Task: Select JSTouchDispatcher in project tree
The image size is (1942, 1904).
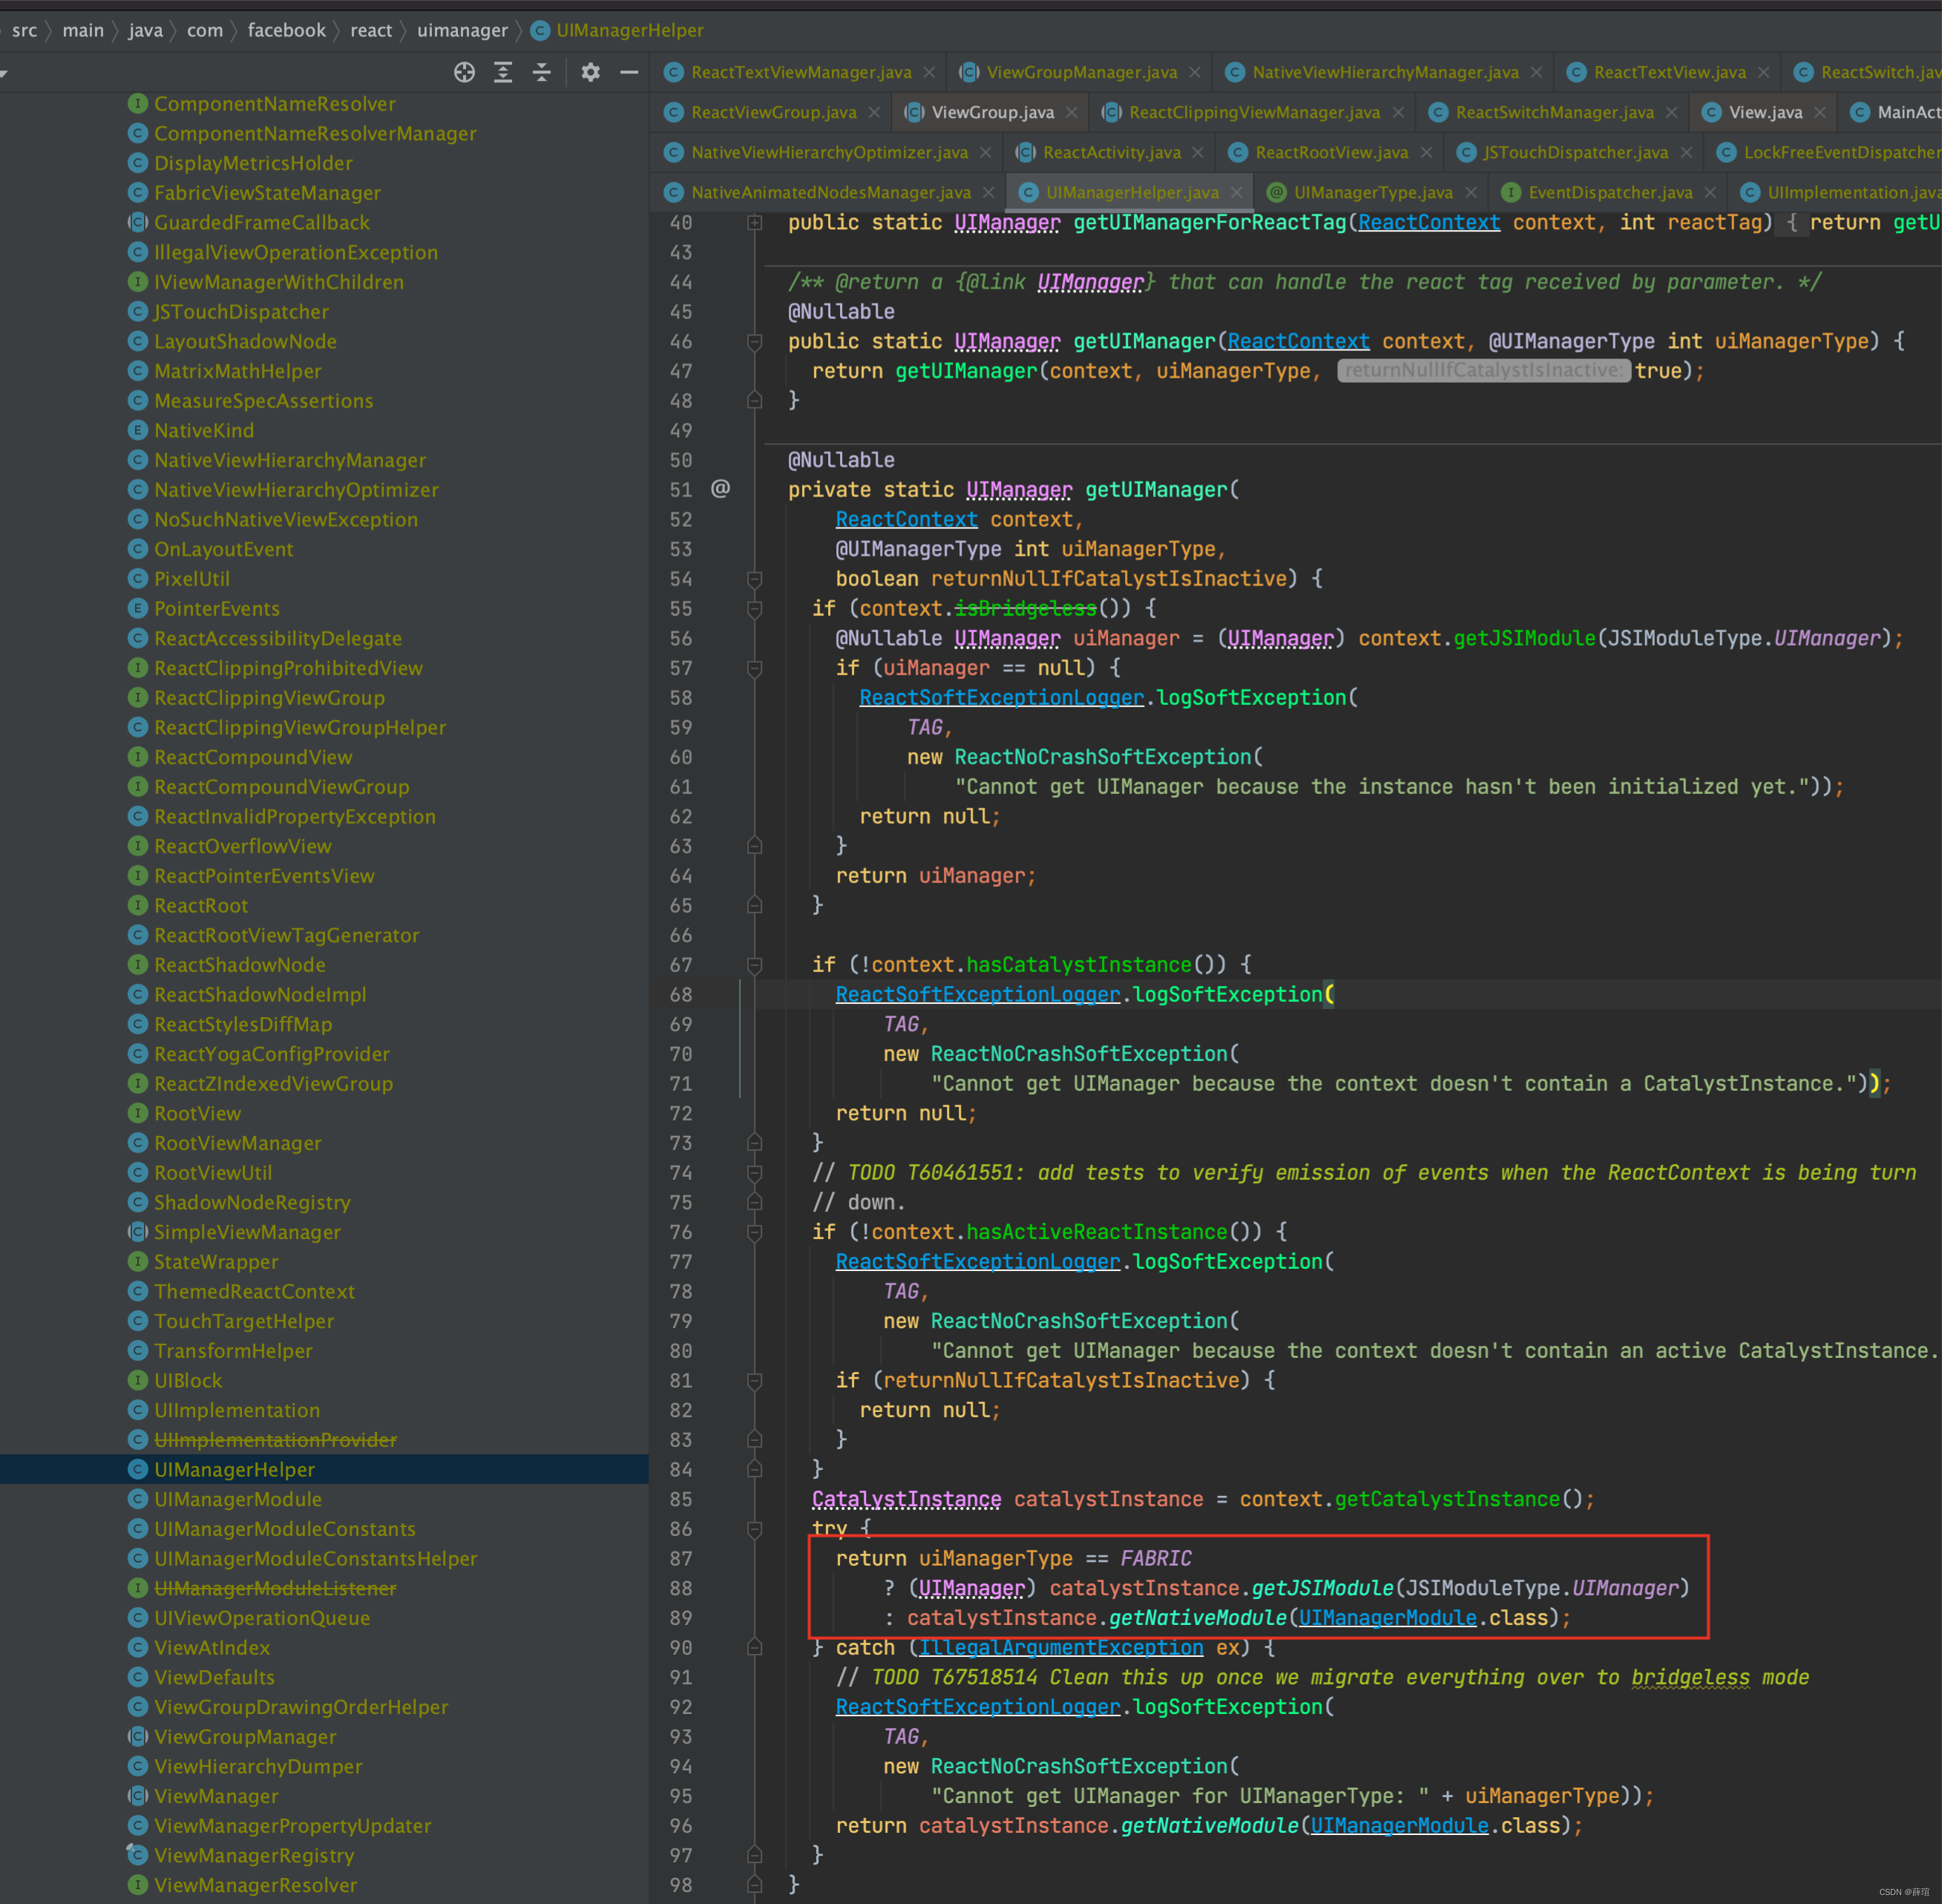Action: (x=241, y=312)
